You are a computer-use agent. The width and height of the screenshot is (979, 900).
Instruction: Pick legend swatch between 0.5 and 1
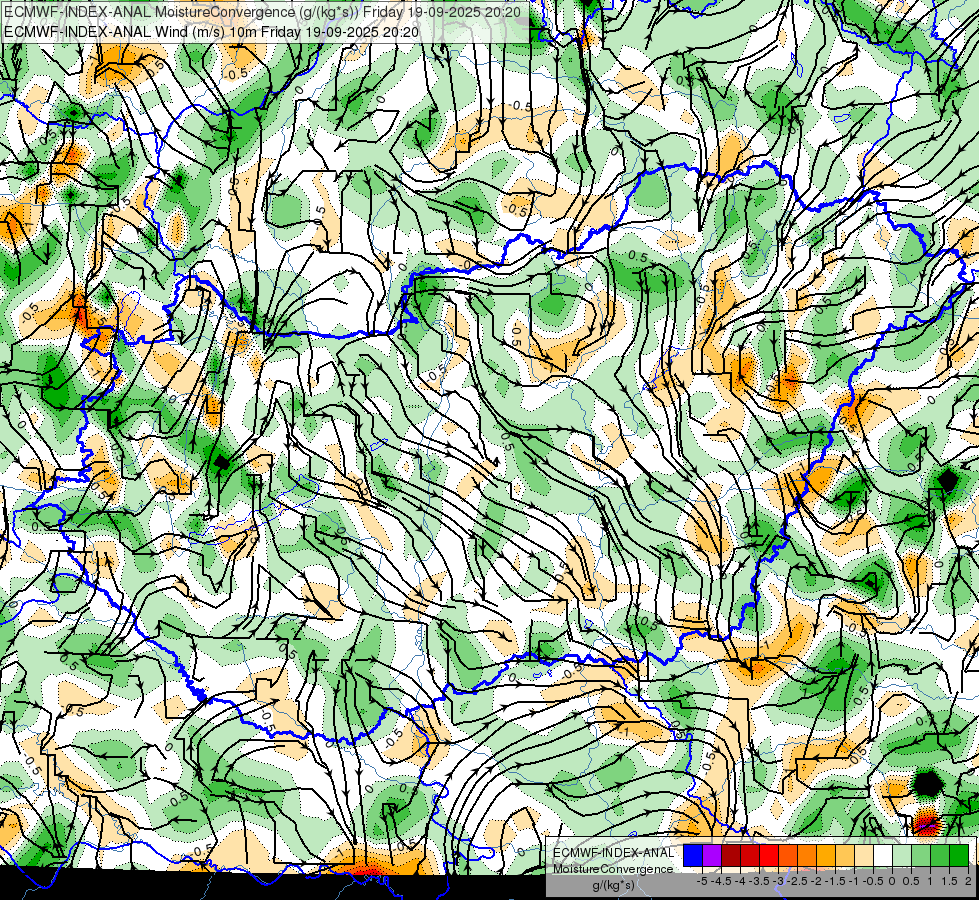921,856
